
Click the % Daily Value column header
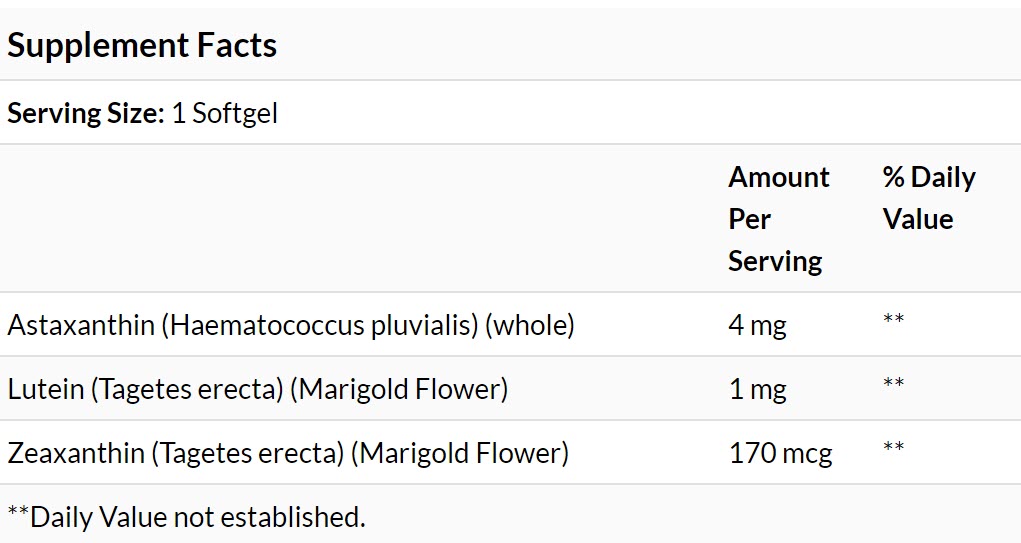click(929, 198)
